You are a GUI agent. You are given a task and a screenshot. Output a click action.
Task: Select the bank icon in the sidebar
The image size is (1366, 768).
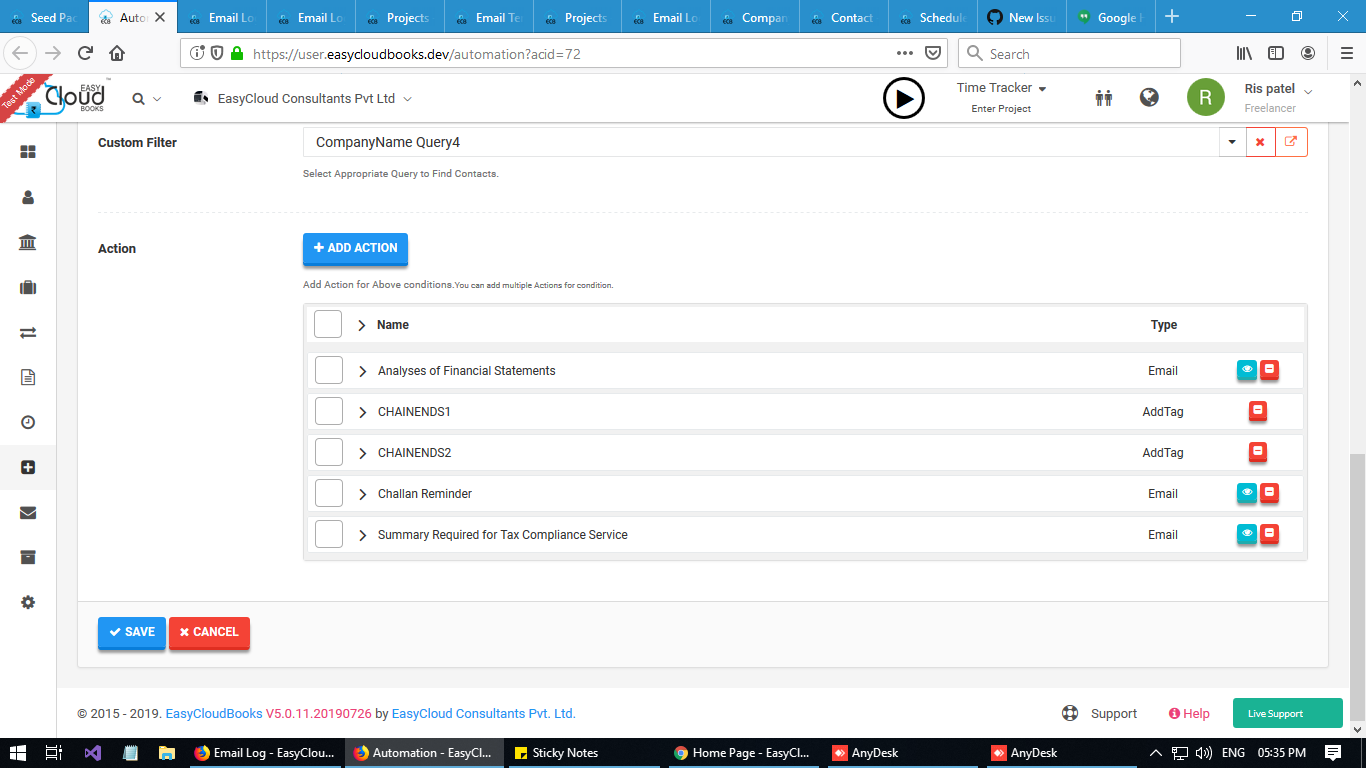point(27,242)
